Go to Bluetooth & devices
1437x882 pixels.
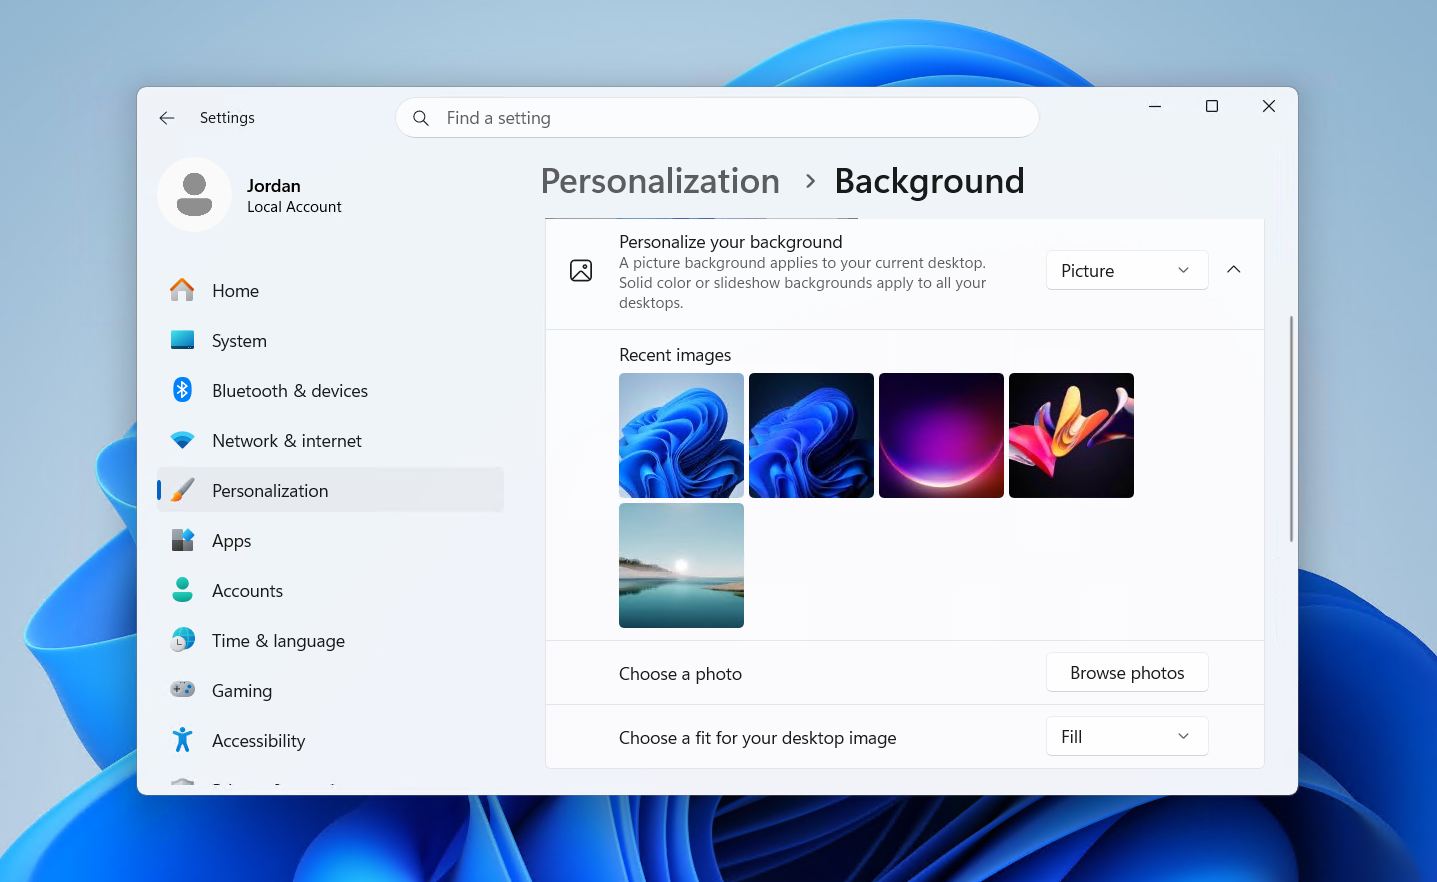pyautogui.click(x=330, y=390)
